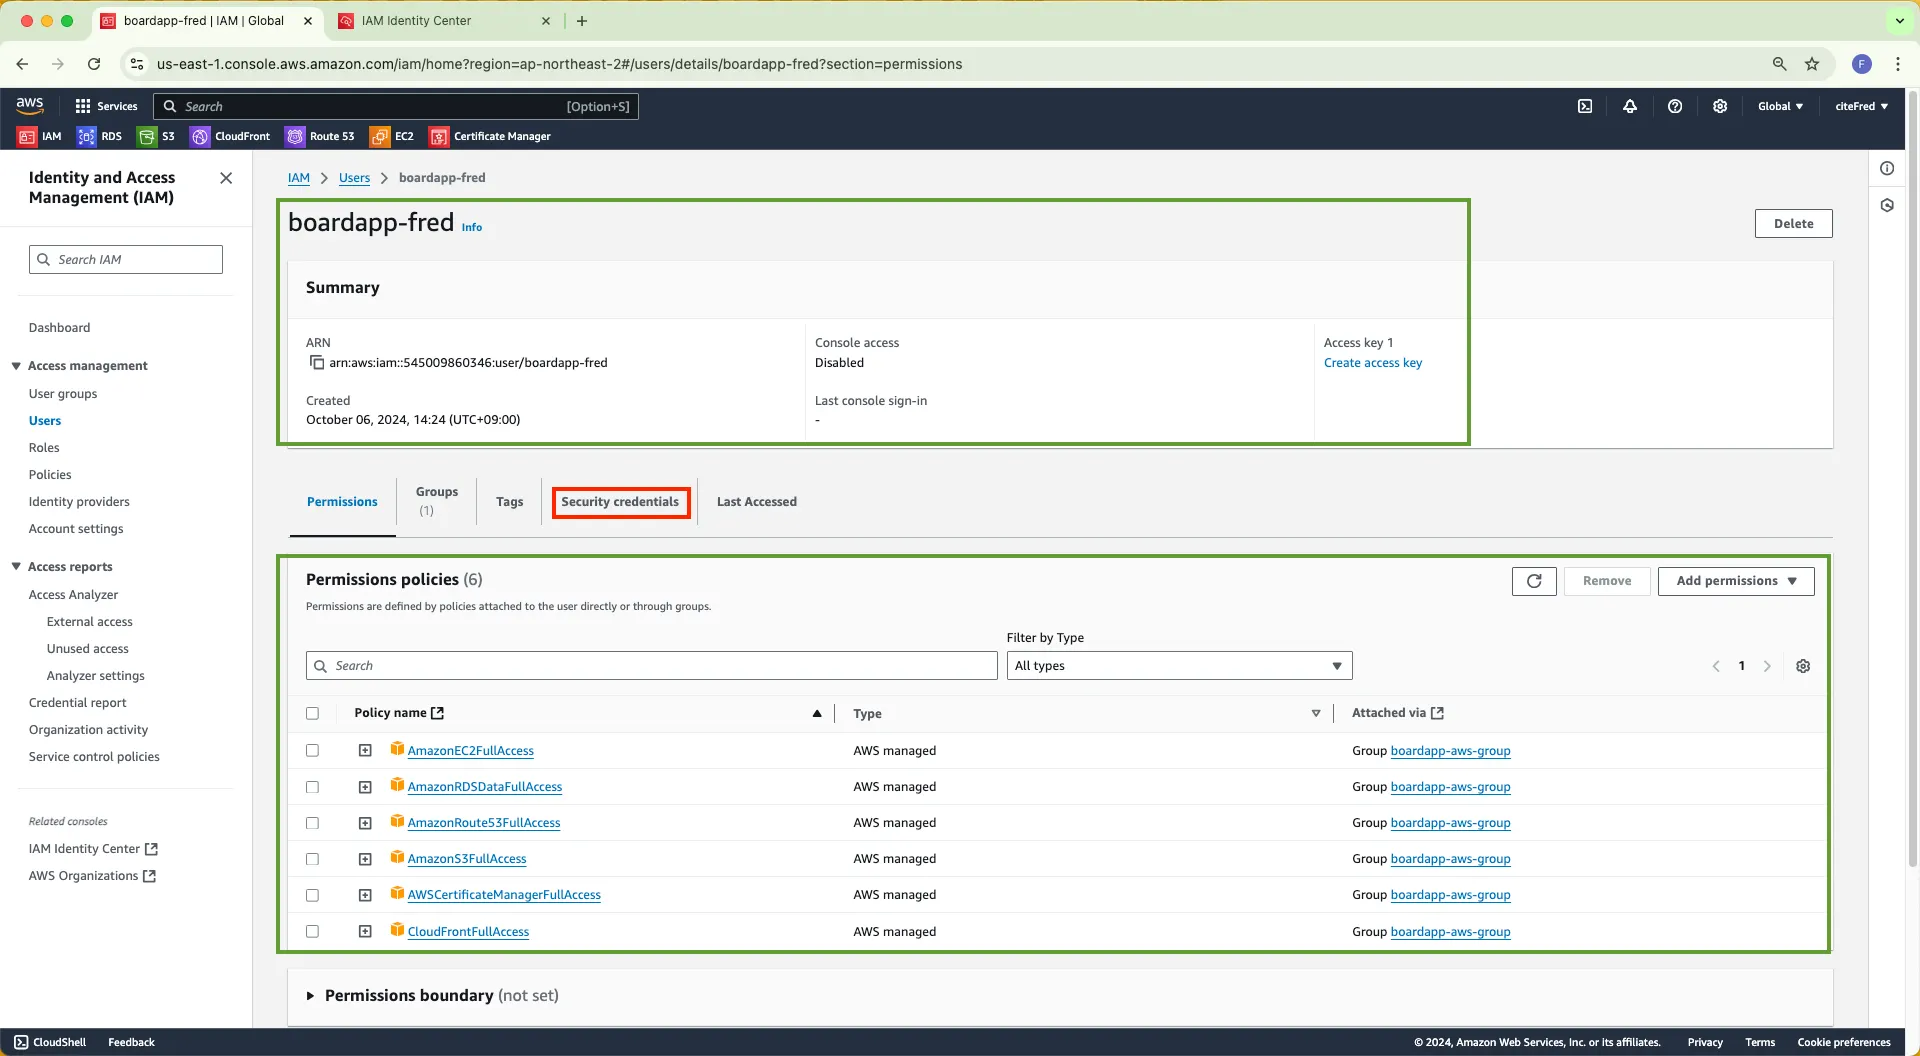
Task: Check the AmazonRDSDataFullAccess policy checkbox
Action: click(312, 787)
